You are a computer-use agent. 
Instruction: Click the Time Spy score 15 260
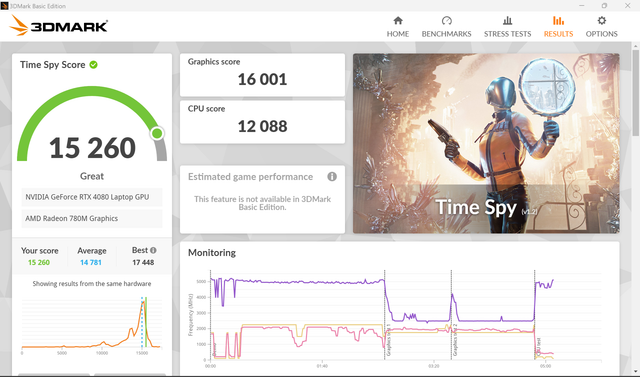92,148
